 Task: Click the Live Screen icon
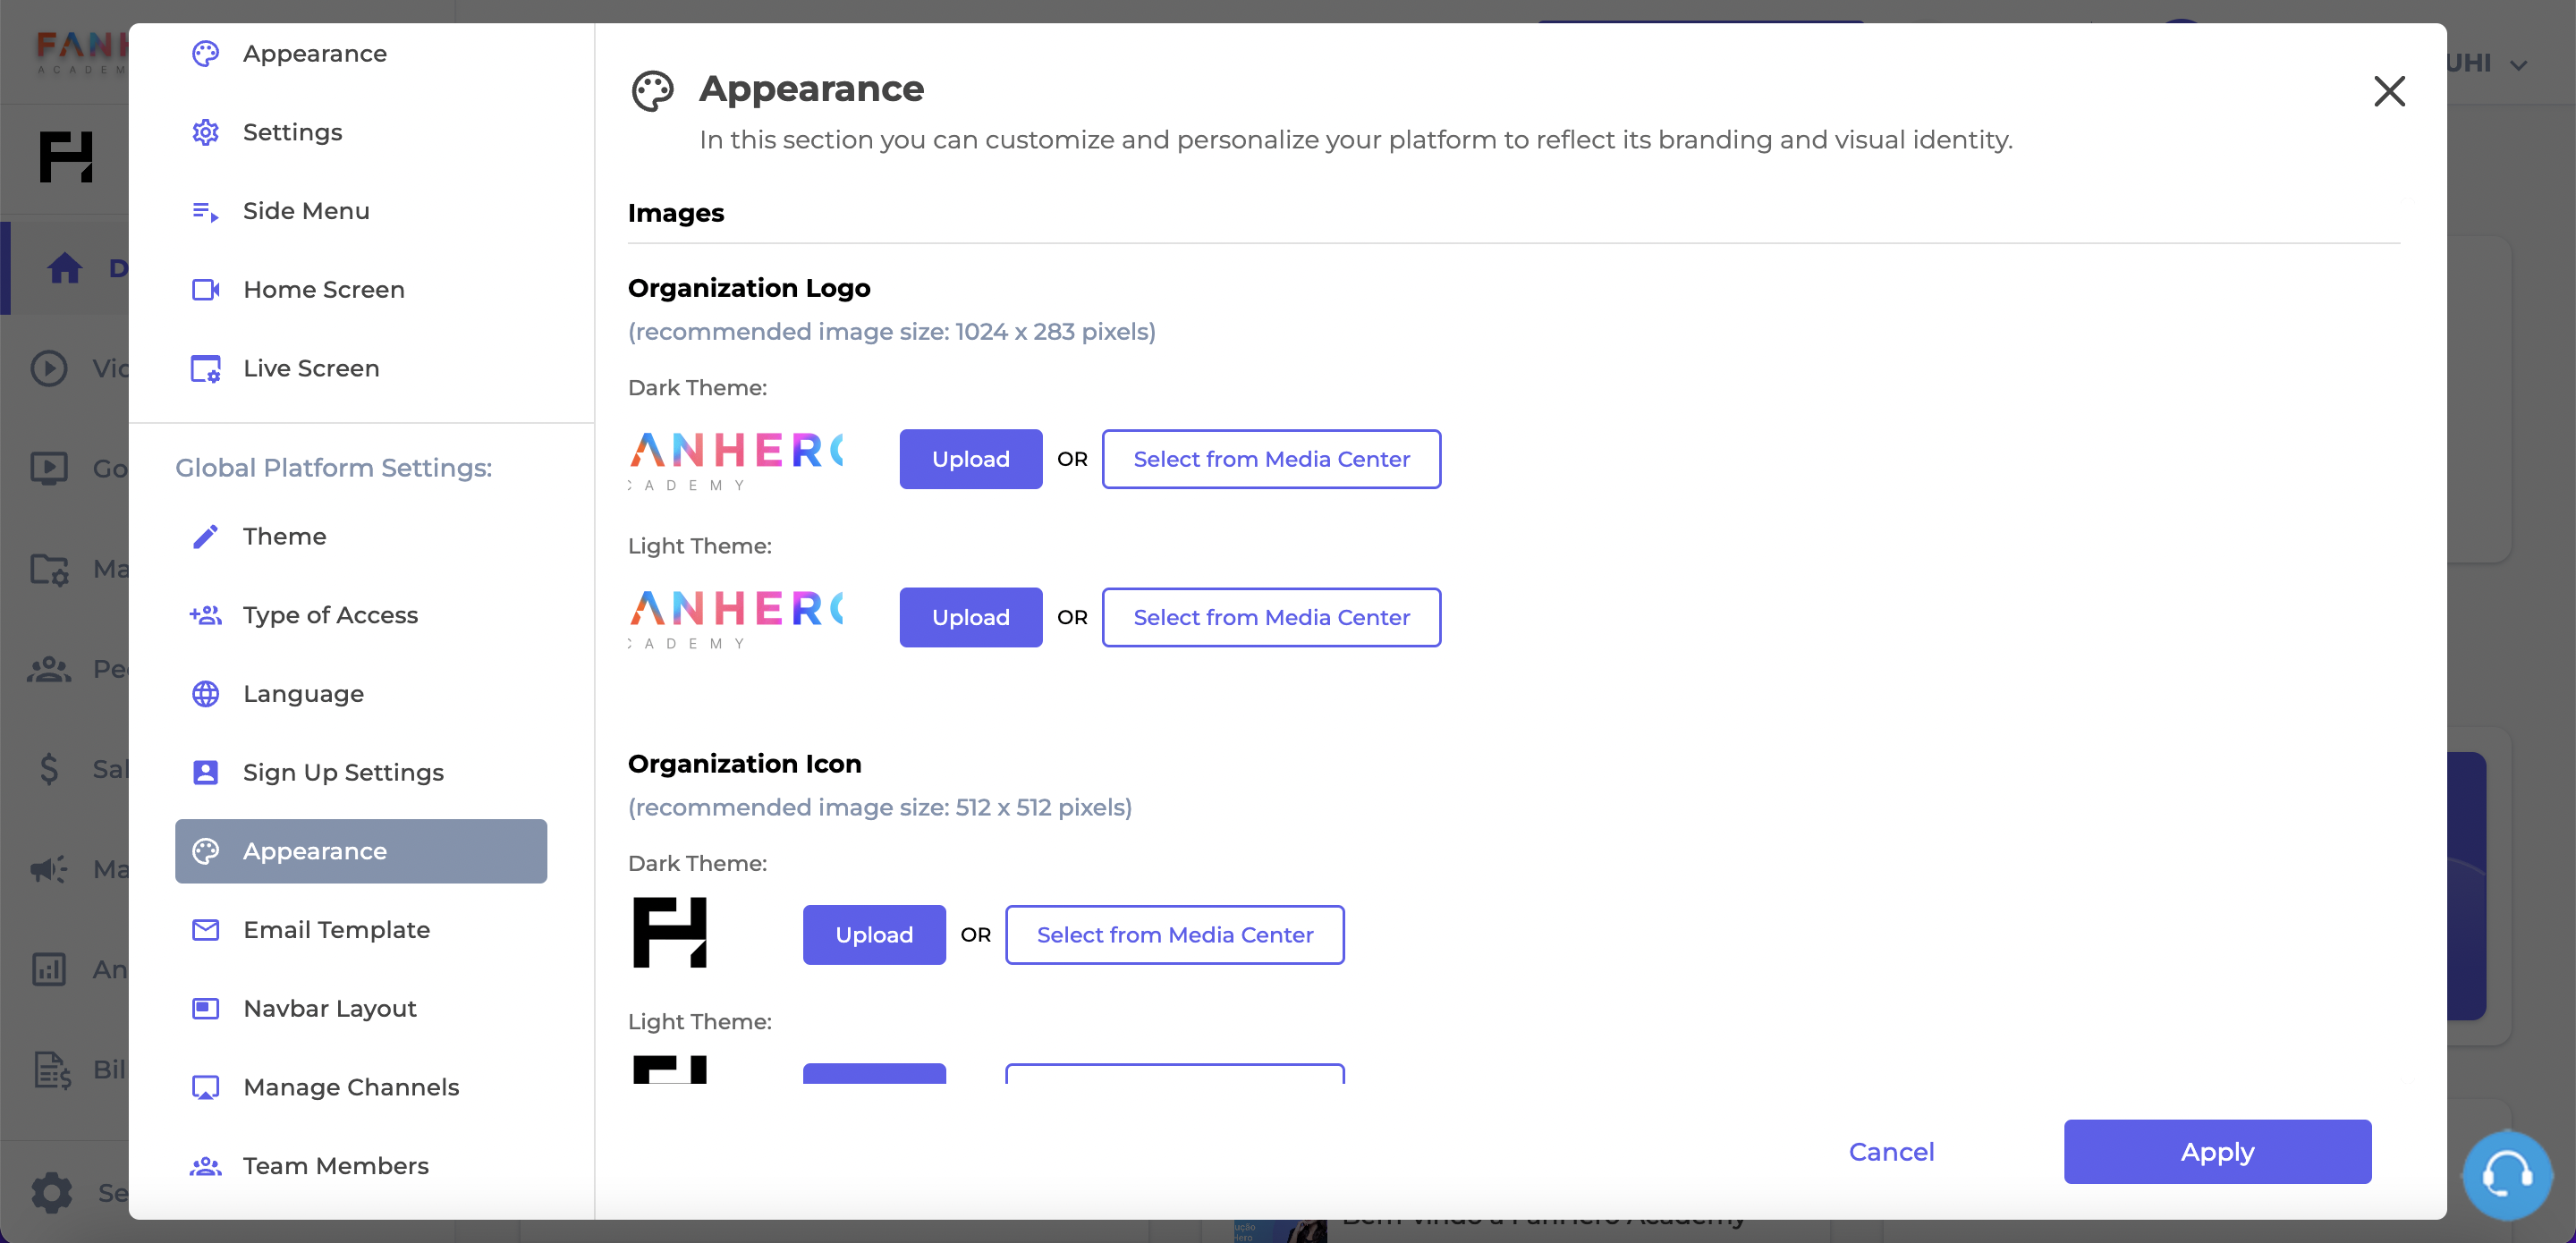(206, 368)
